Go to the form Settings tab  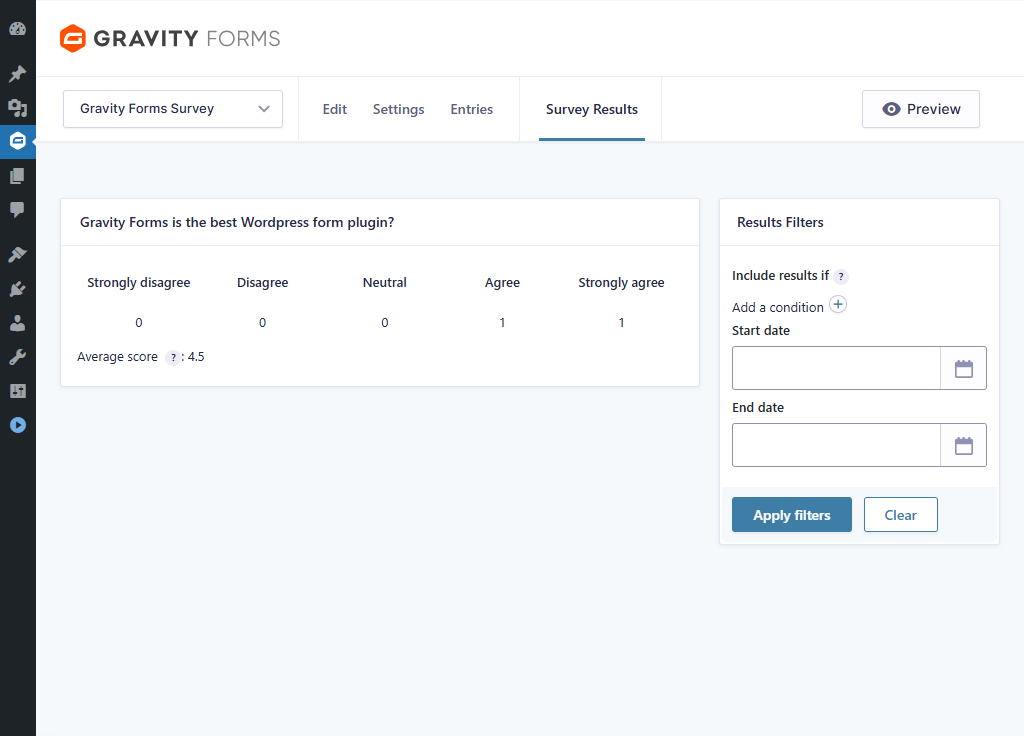click(x=398, y=110)
